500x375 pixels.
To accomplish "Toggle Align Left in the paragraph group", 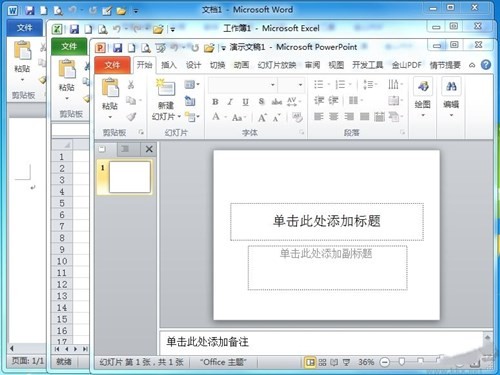I will coord(319,116).
